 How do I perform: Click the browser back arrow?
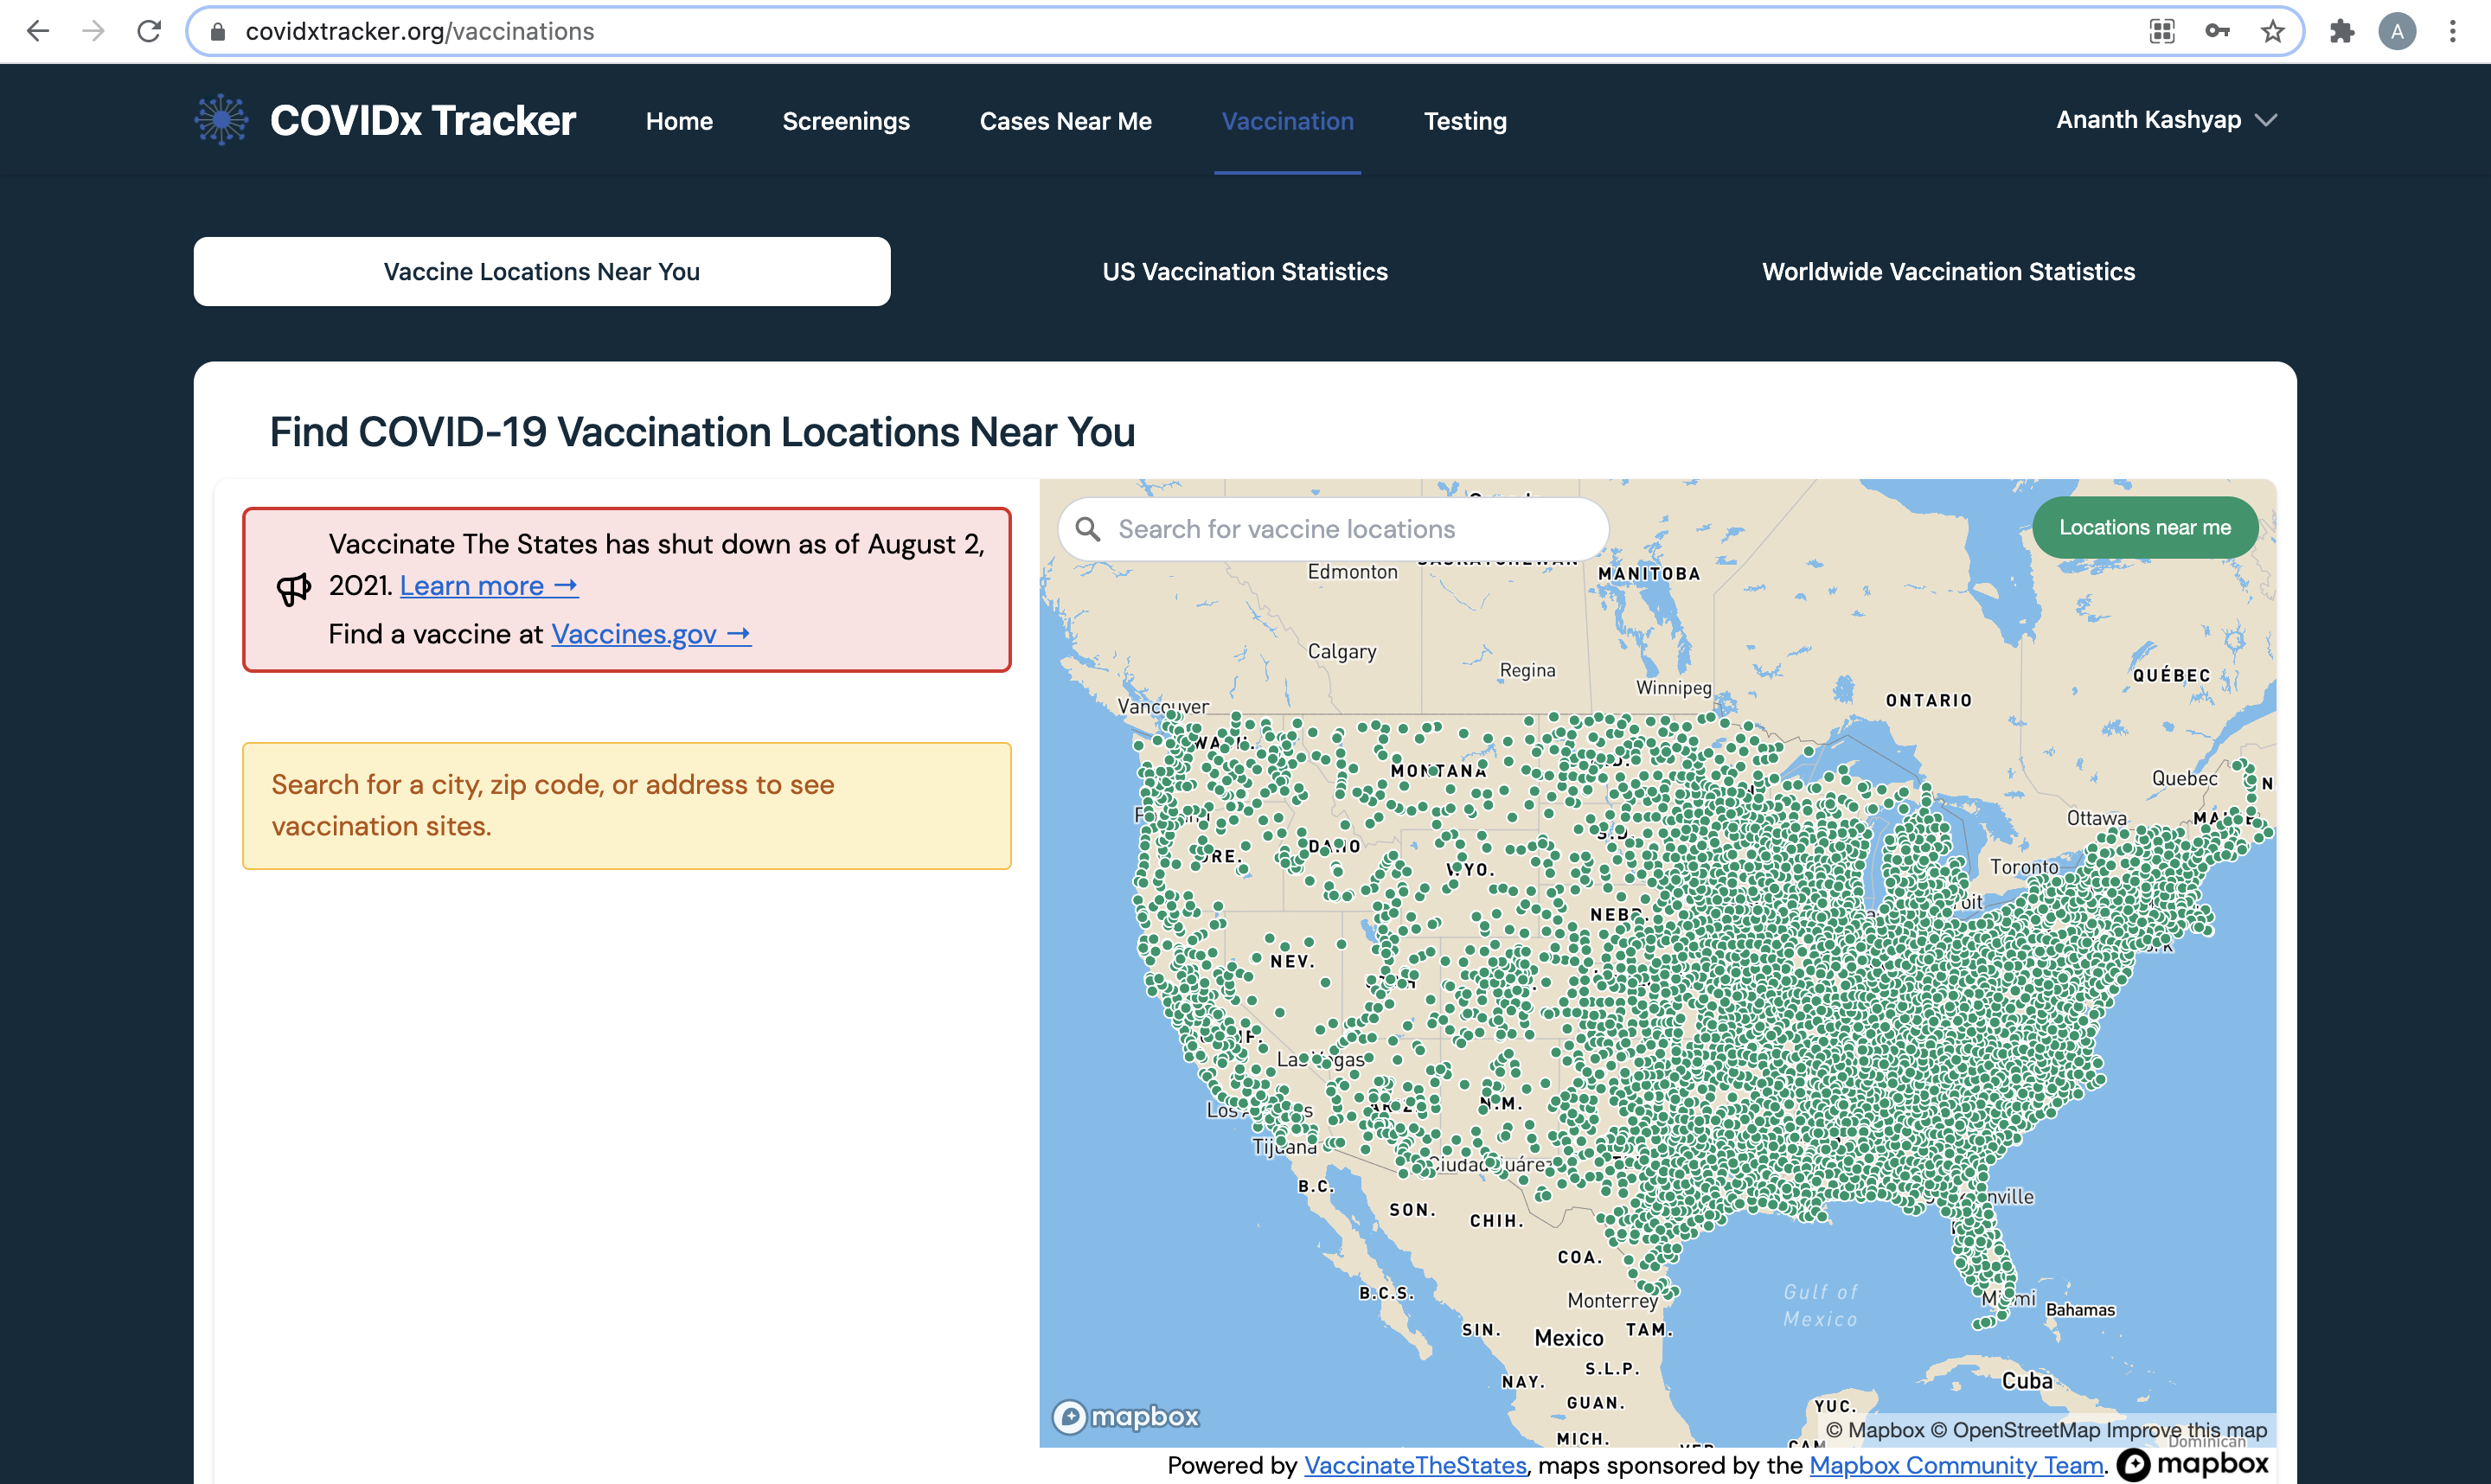pyautogui.click(x=38, y=31)
